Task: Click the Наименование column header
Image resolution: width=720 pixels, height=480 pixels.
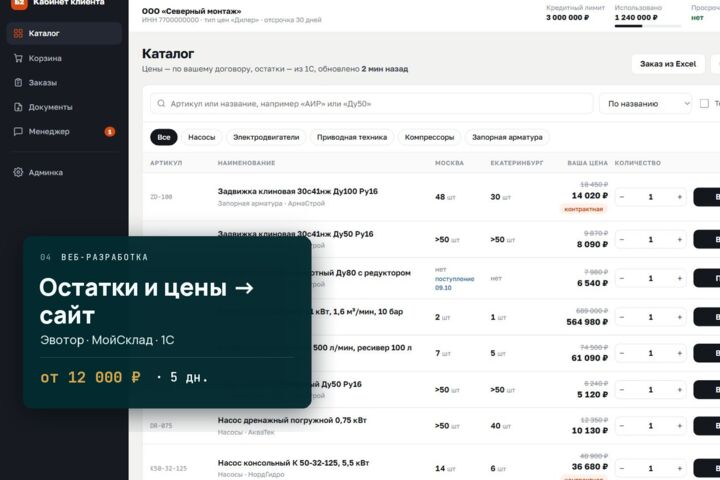Action: tap(247, 163)
